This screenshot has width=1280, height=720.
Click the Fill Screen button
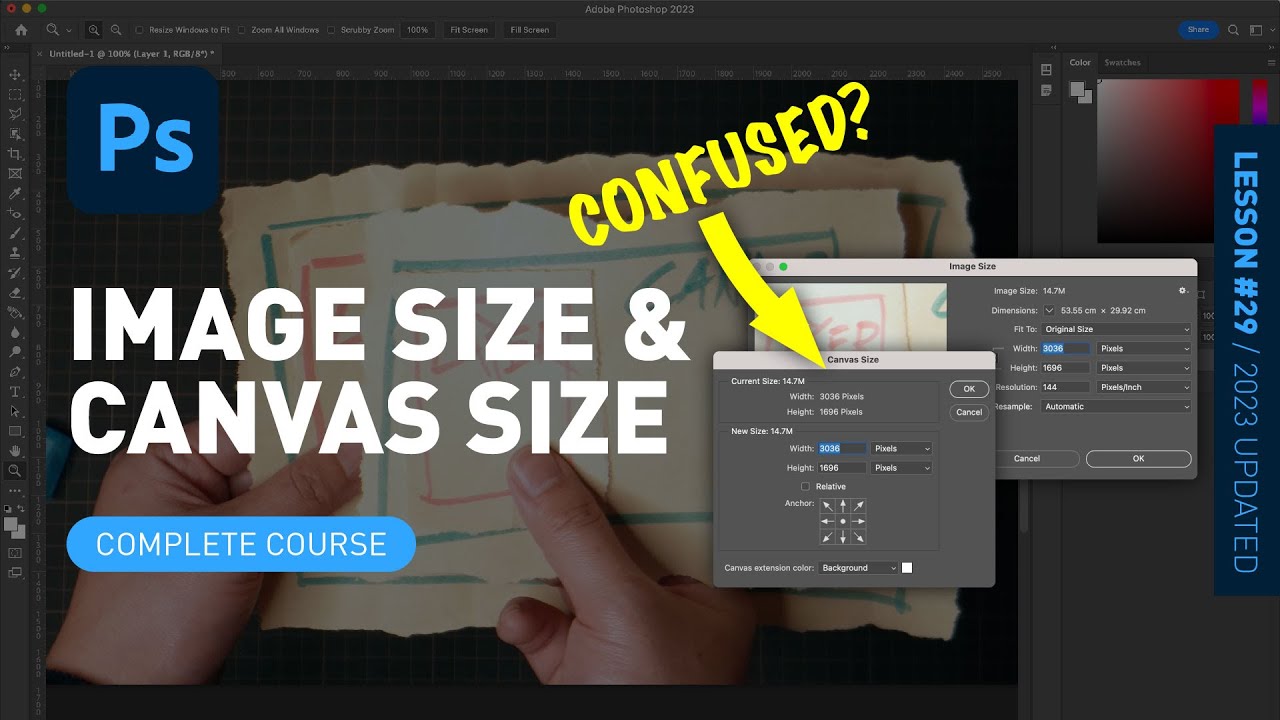530,30
